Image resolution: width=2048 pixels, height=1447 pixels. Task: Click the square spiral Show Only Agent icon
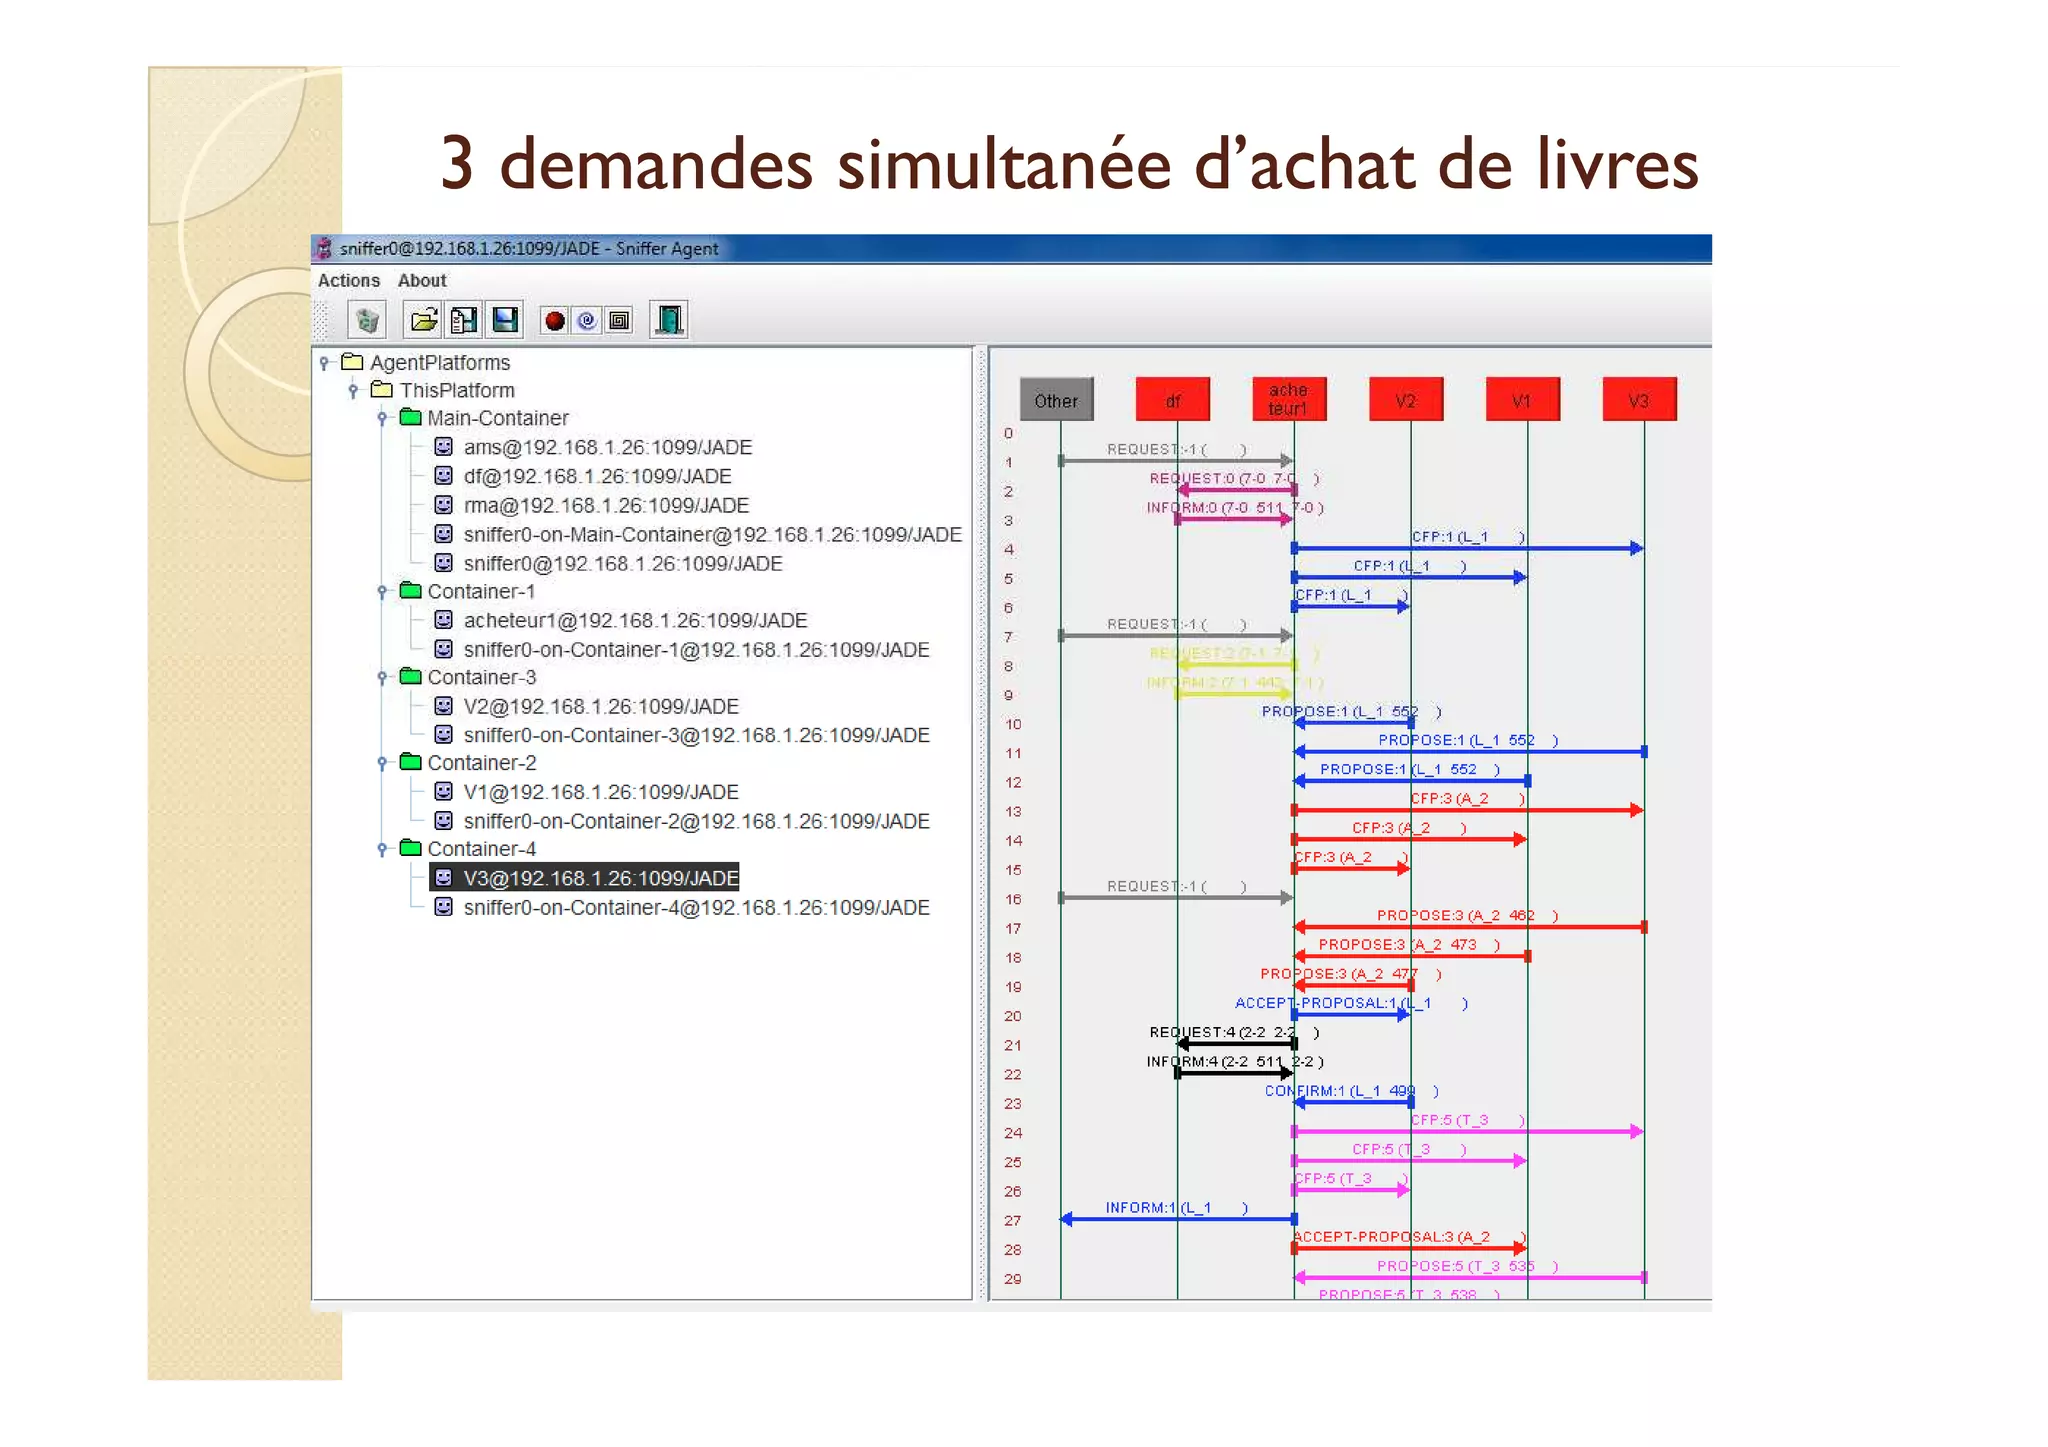click(x=620, y=320)
